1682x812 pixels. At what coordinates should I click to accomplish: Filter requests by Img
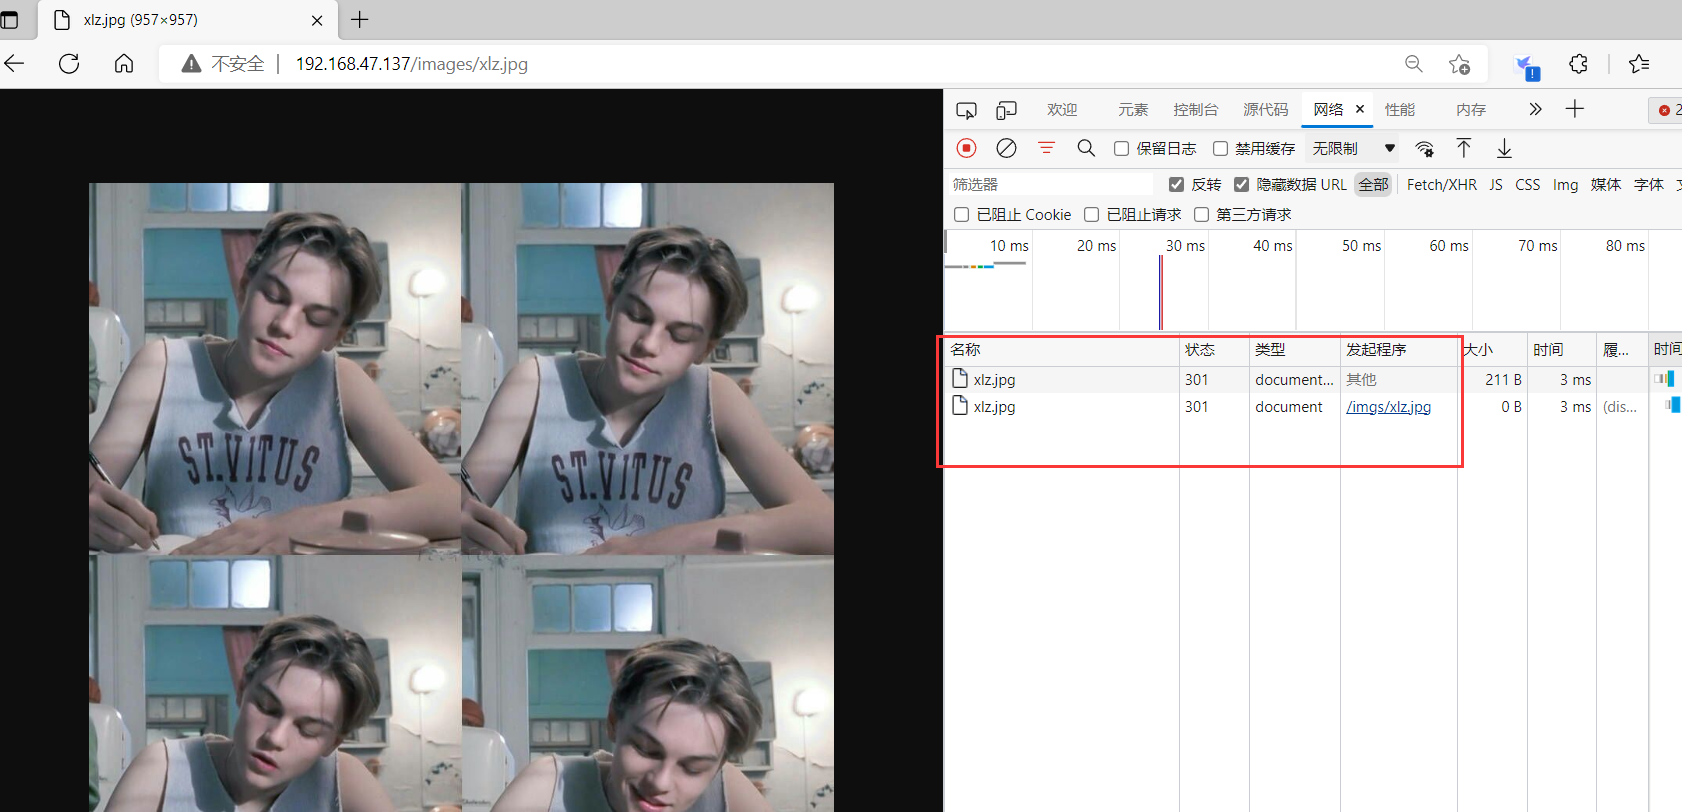1565,184
